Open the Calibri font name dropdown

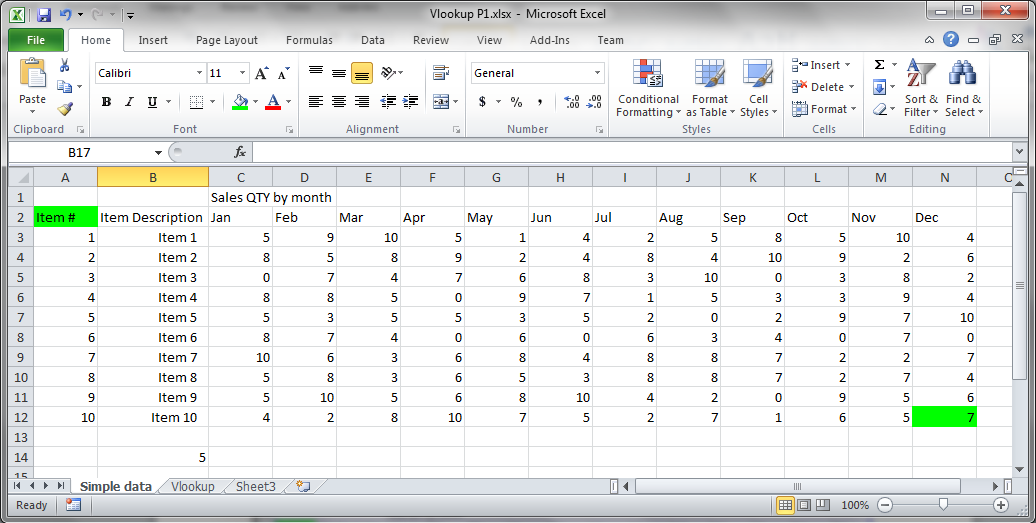pyautogui.click(x=198, y=73)
